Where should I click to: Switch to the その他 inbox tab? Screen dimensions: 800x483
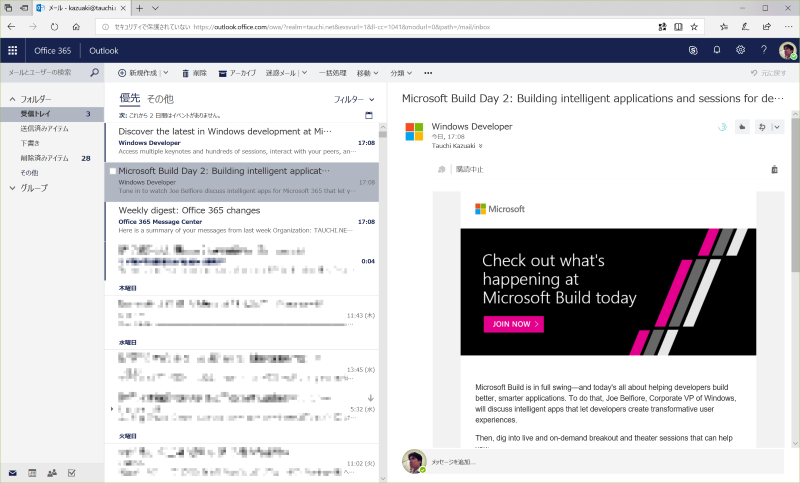[160, 98]
